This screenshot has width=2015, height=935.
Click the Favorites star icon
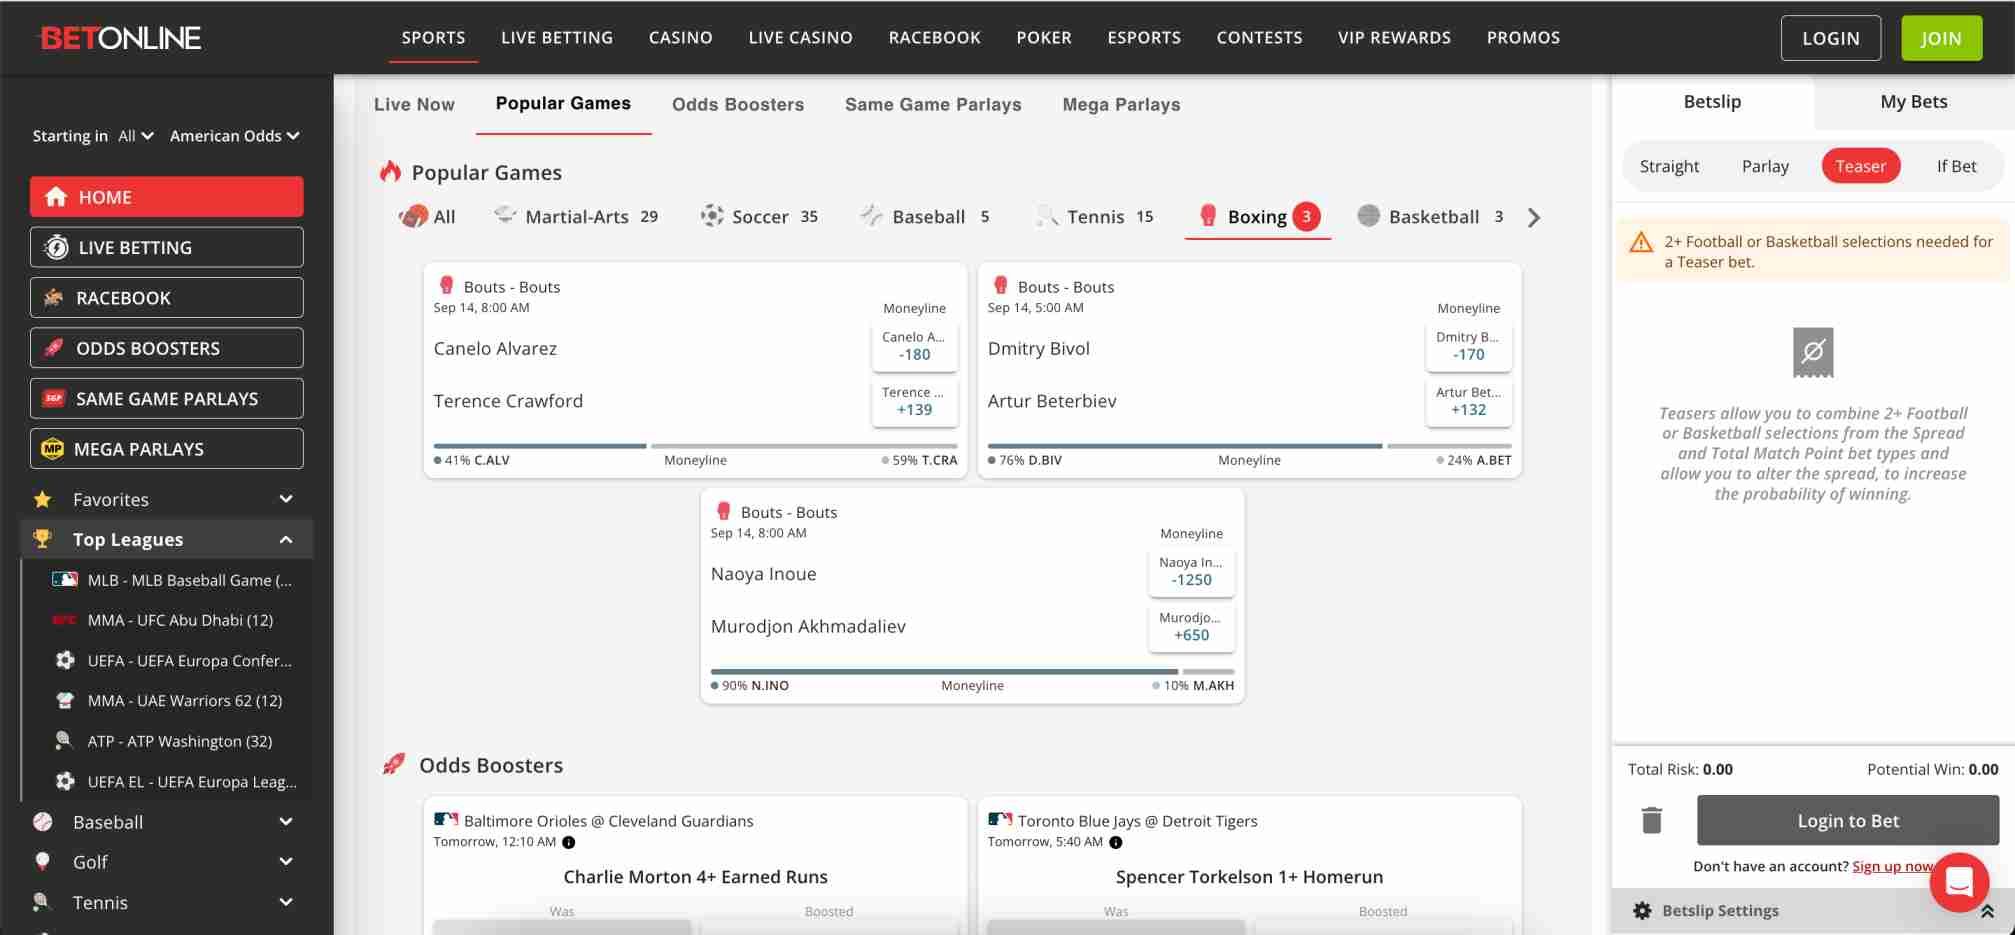point(42,499)
